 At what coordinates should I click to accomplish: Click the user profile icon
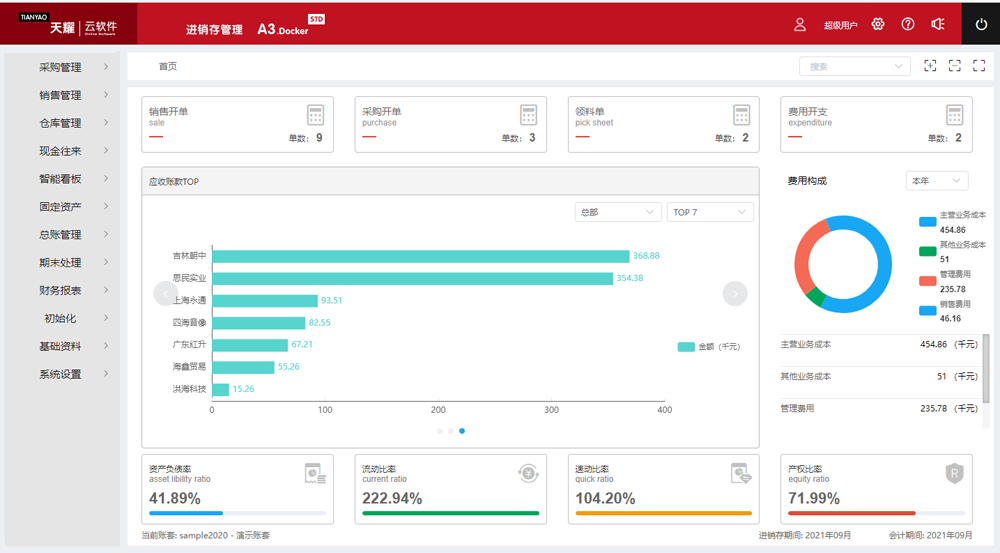pyautogui.click(x=800, y=24)
